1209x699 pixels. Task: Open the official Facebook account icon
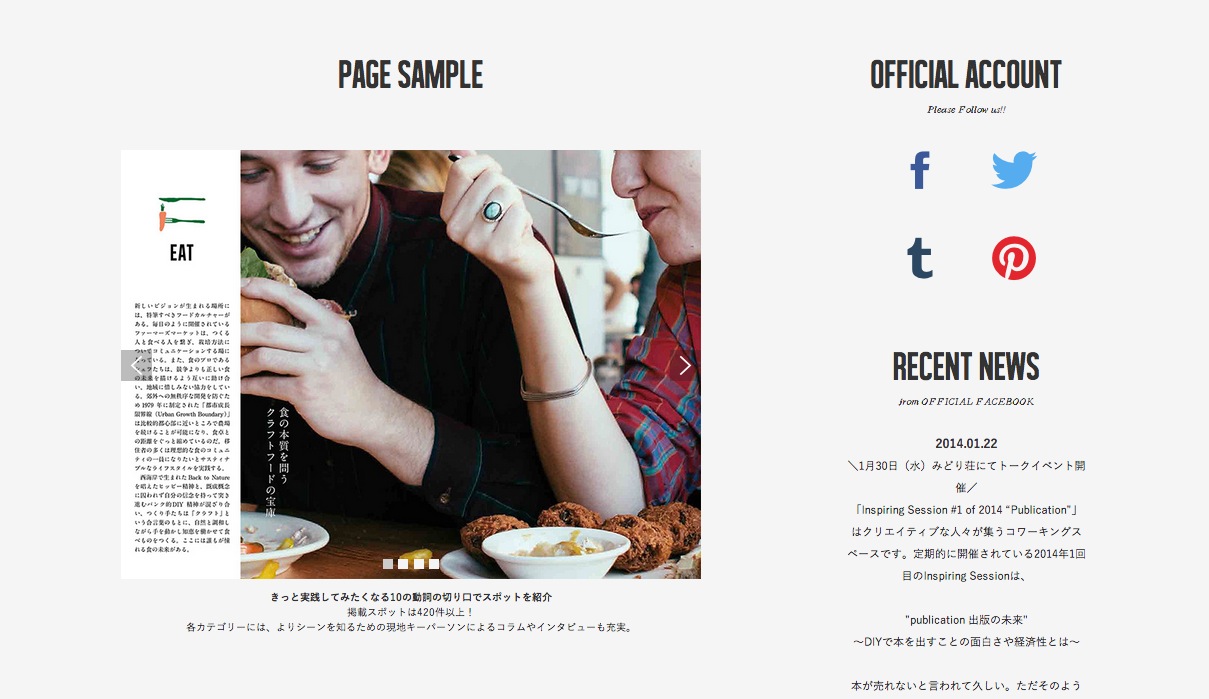(x=920, y=170)
